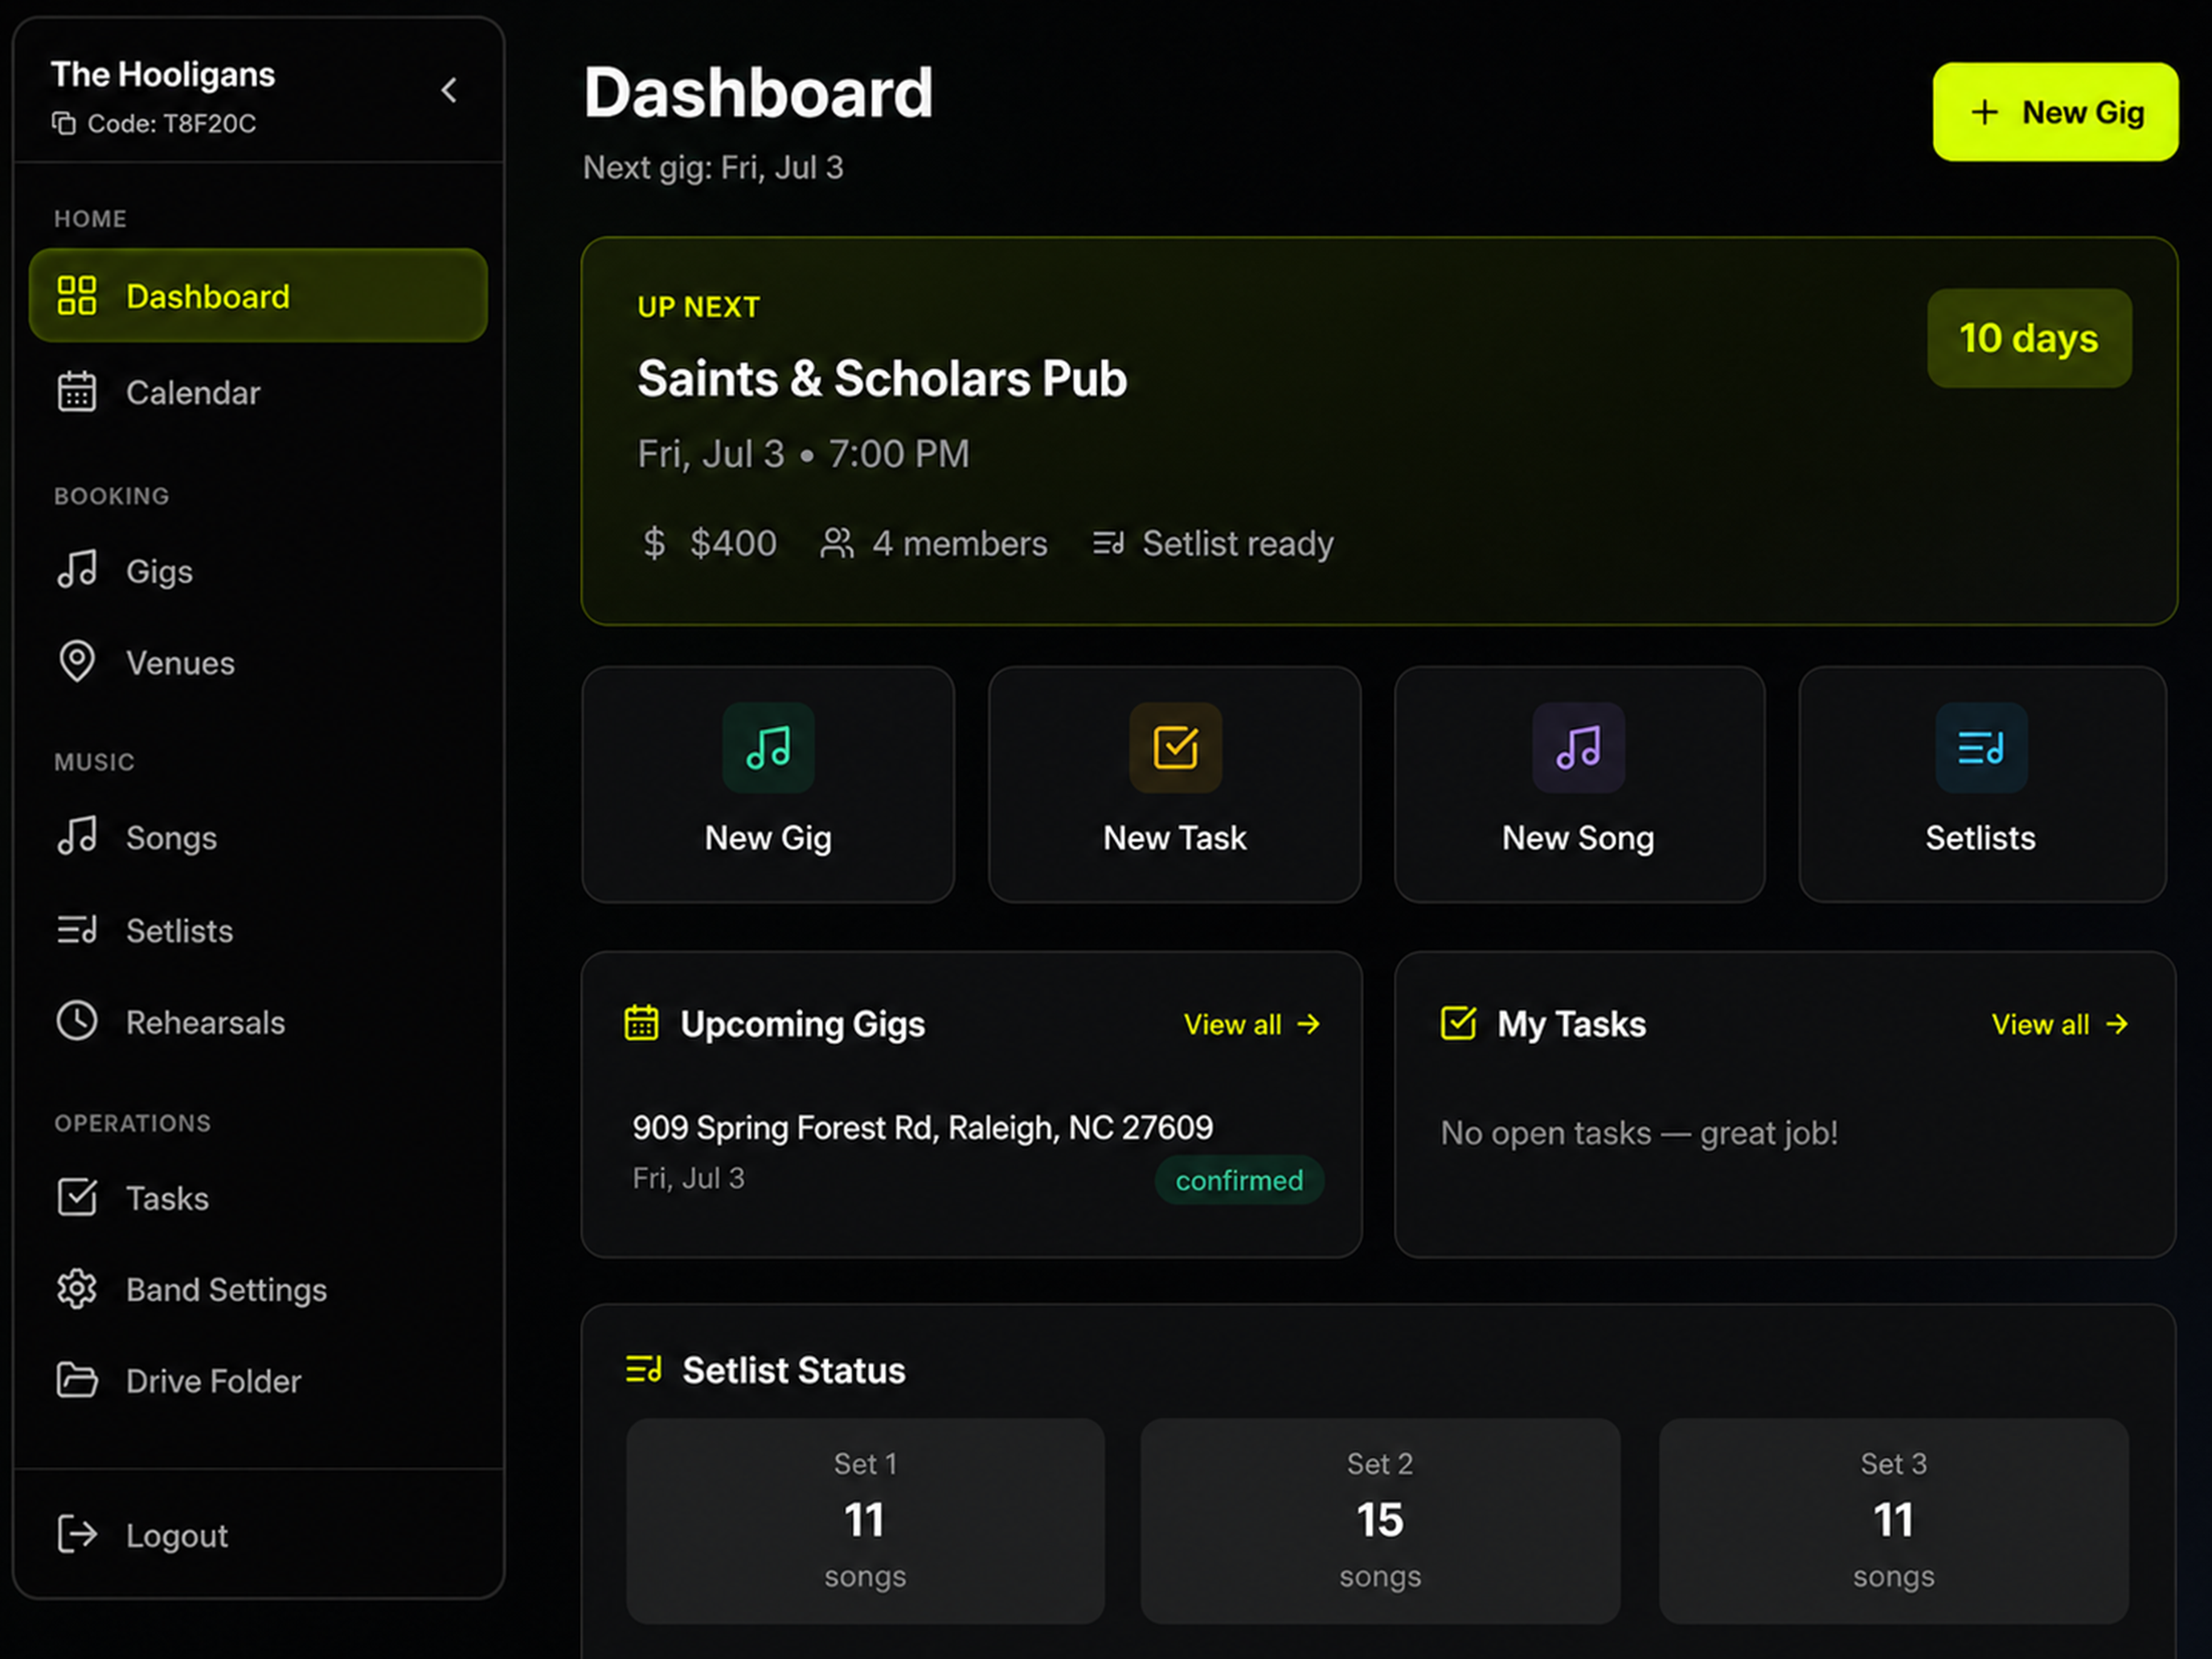View all upcoming gigs link
The width and height of the screenshot is (2212, 1659).
[1252, 1024]
